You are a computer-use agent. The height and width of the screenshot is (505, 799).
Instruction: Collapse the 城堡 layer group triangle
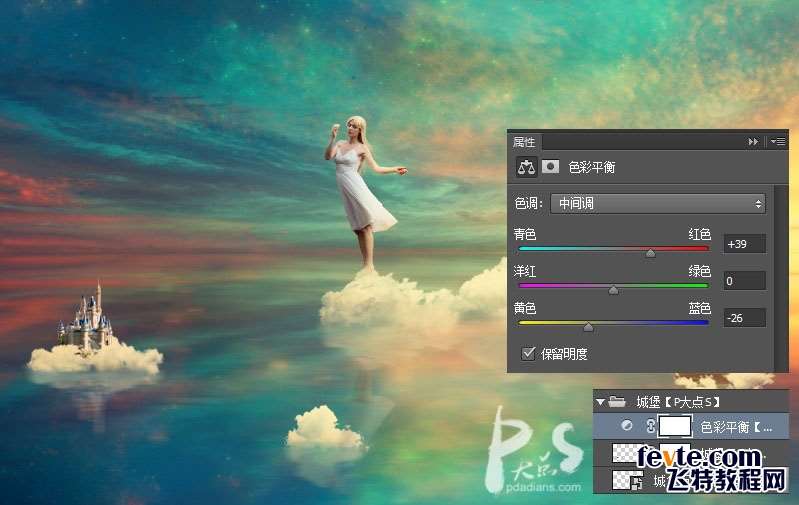point(601,402)
